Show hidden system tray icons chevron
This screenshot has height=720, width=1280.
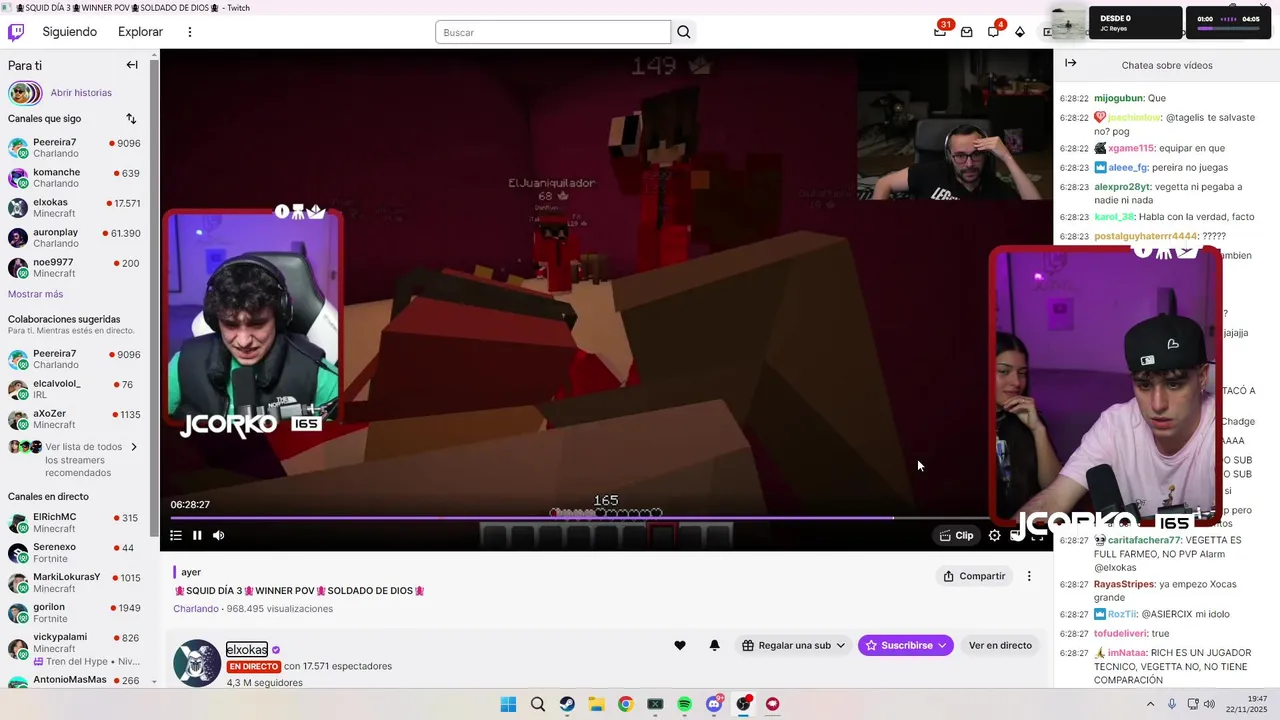pos(1150,704)
